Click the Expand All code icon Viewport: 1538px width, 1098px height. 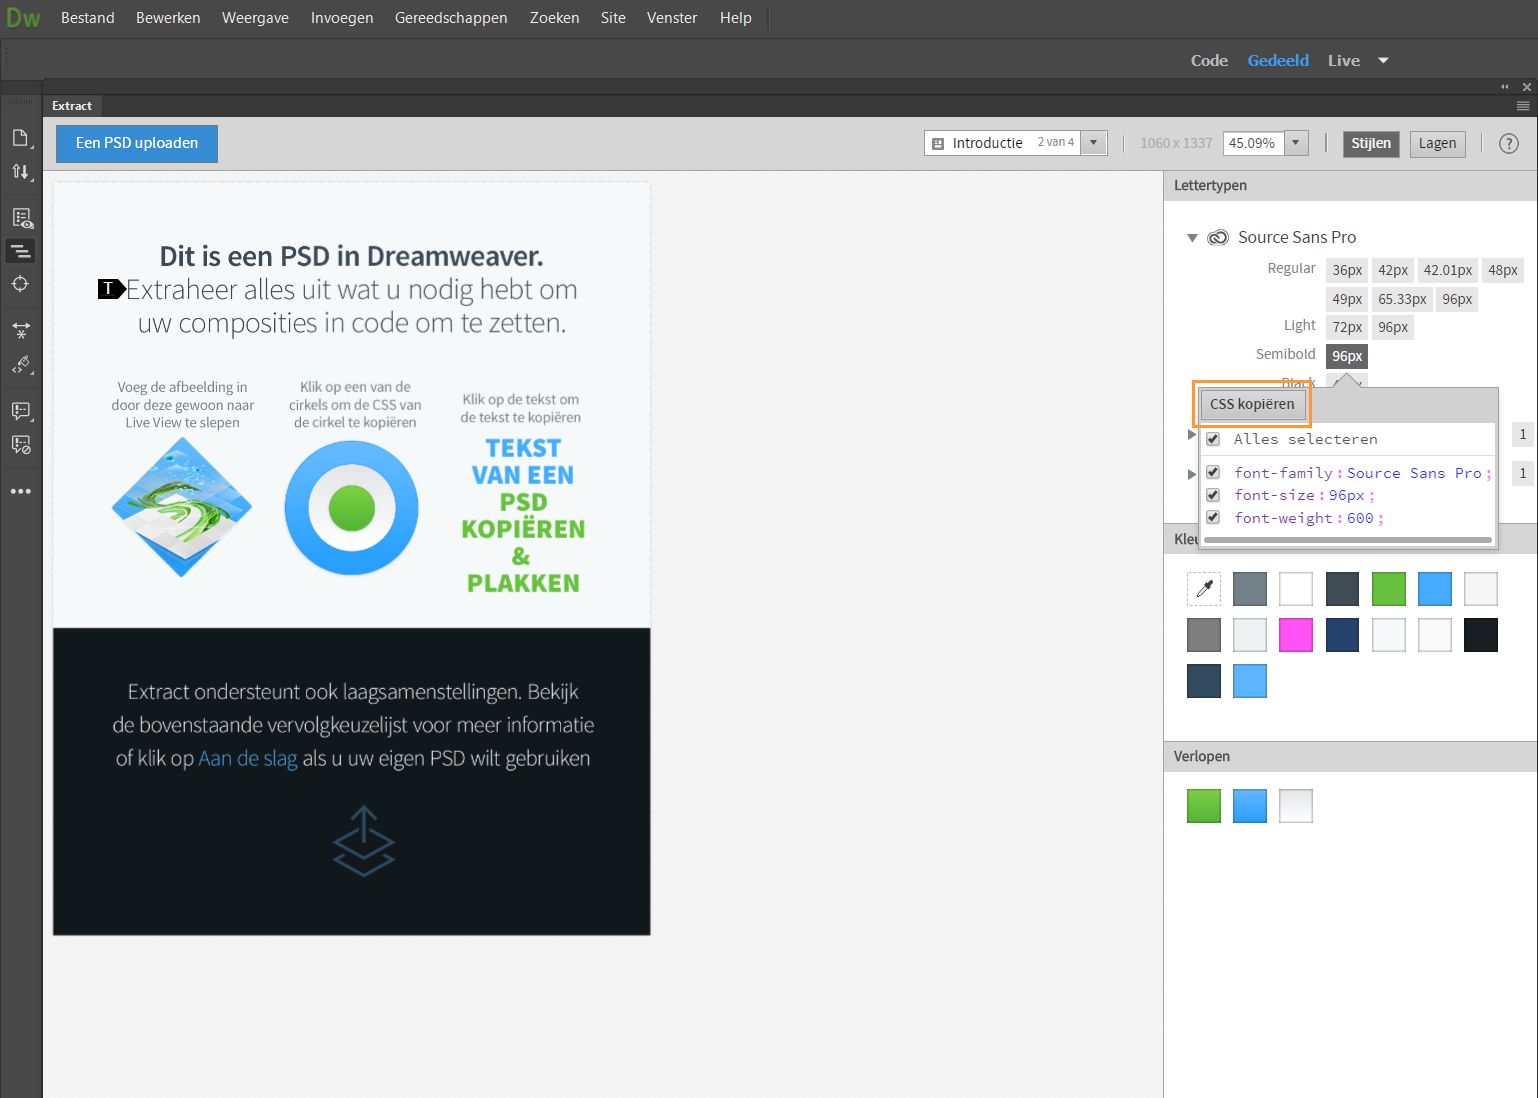pyautogui.click(x=21, y=330)
